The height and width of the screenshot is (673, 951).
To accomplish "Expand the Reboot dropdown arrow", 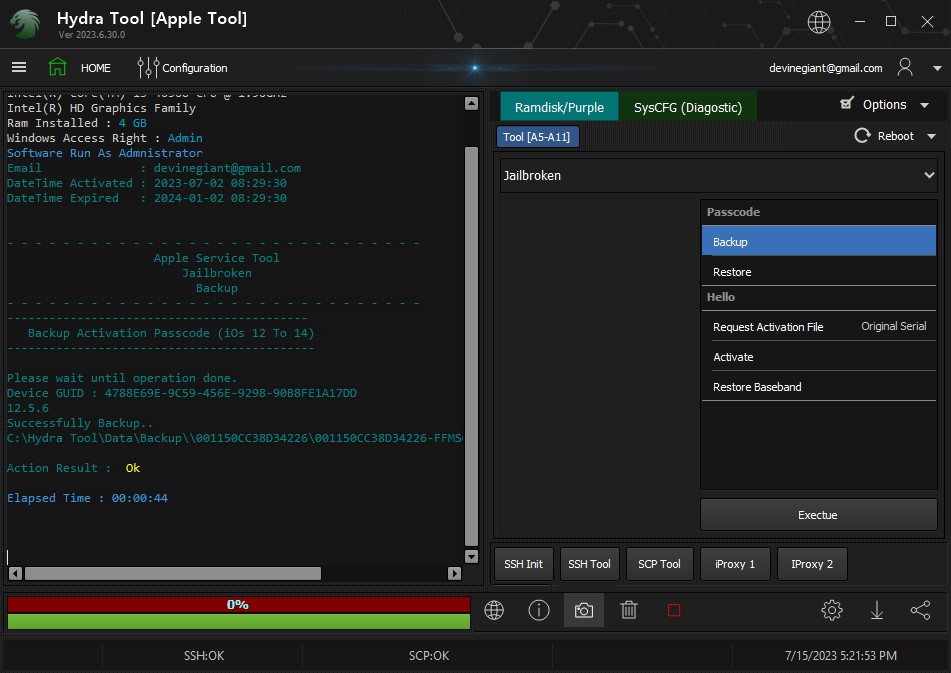I will click(x=932, y=136).
